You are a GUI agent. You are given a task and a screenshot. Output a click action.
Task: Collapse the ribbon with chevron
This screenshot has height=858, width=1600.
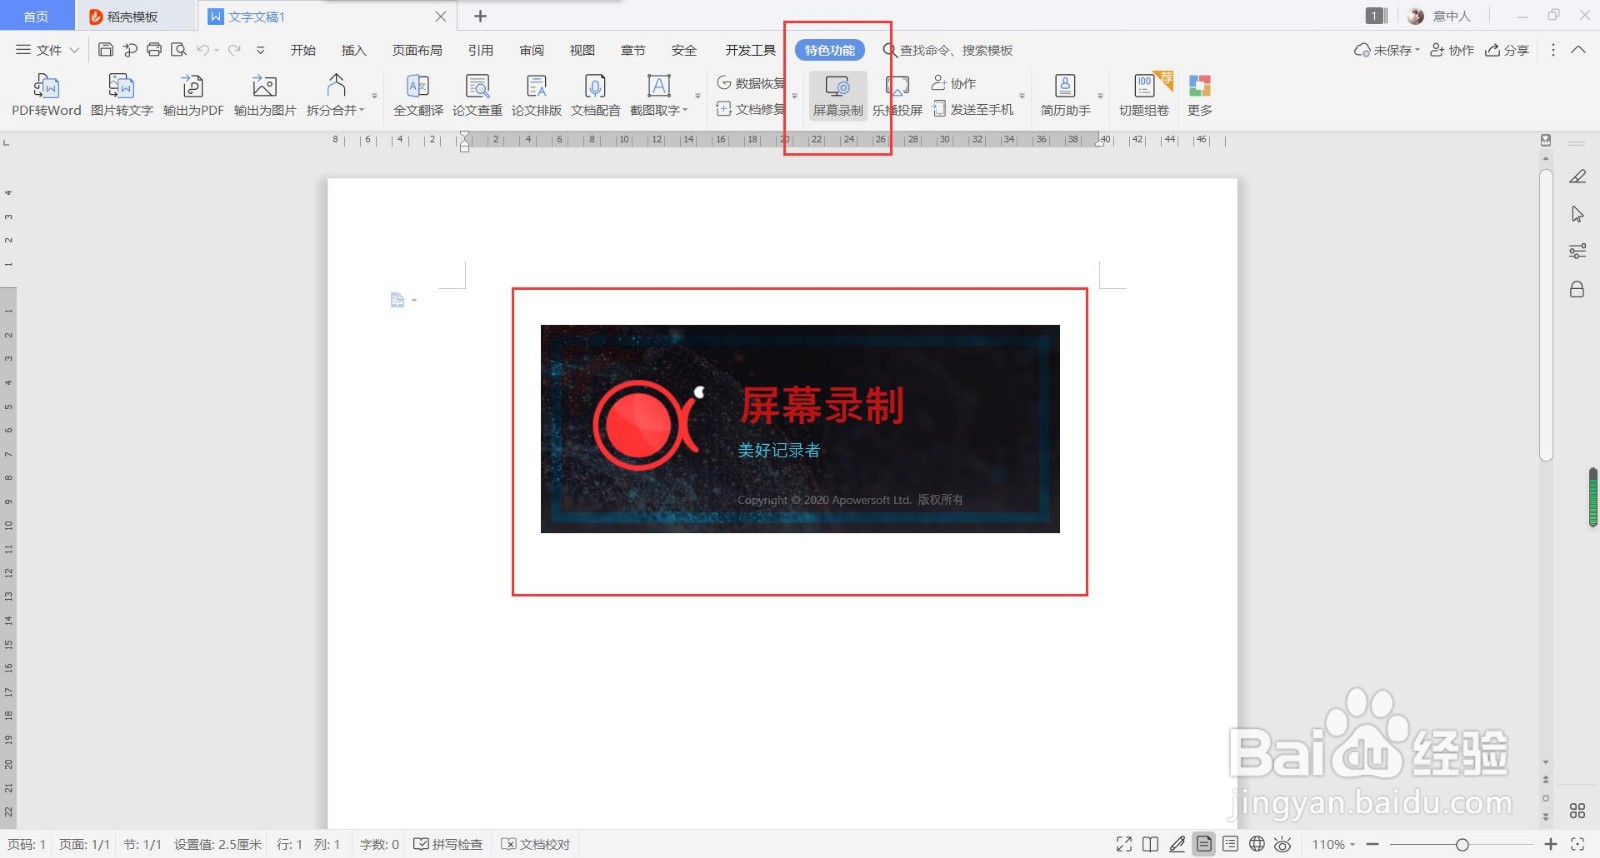pos(1579,50)
